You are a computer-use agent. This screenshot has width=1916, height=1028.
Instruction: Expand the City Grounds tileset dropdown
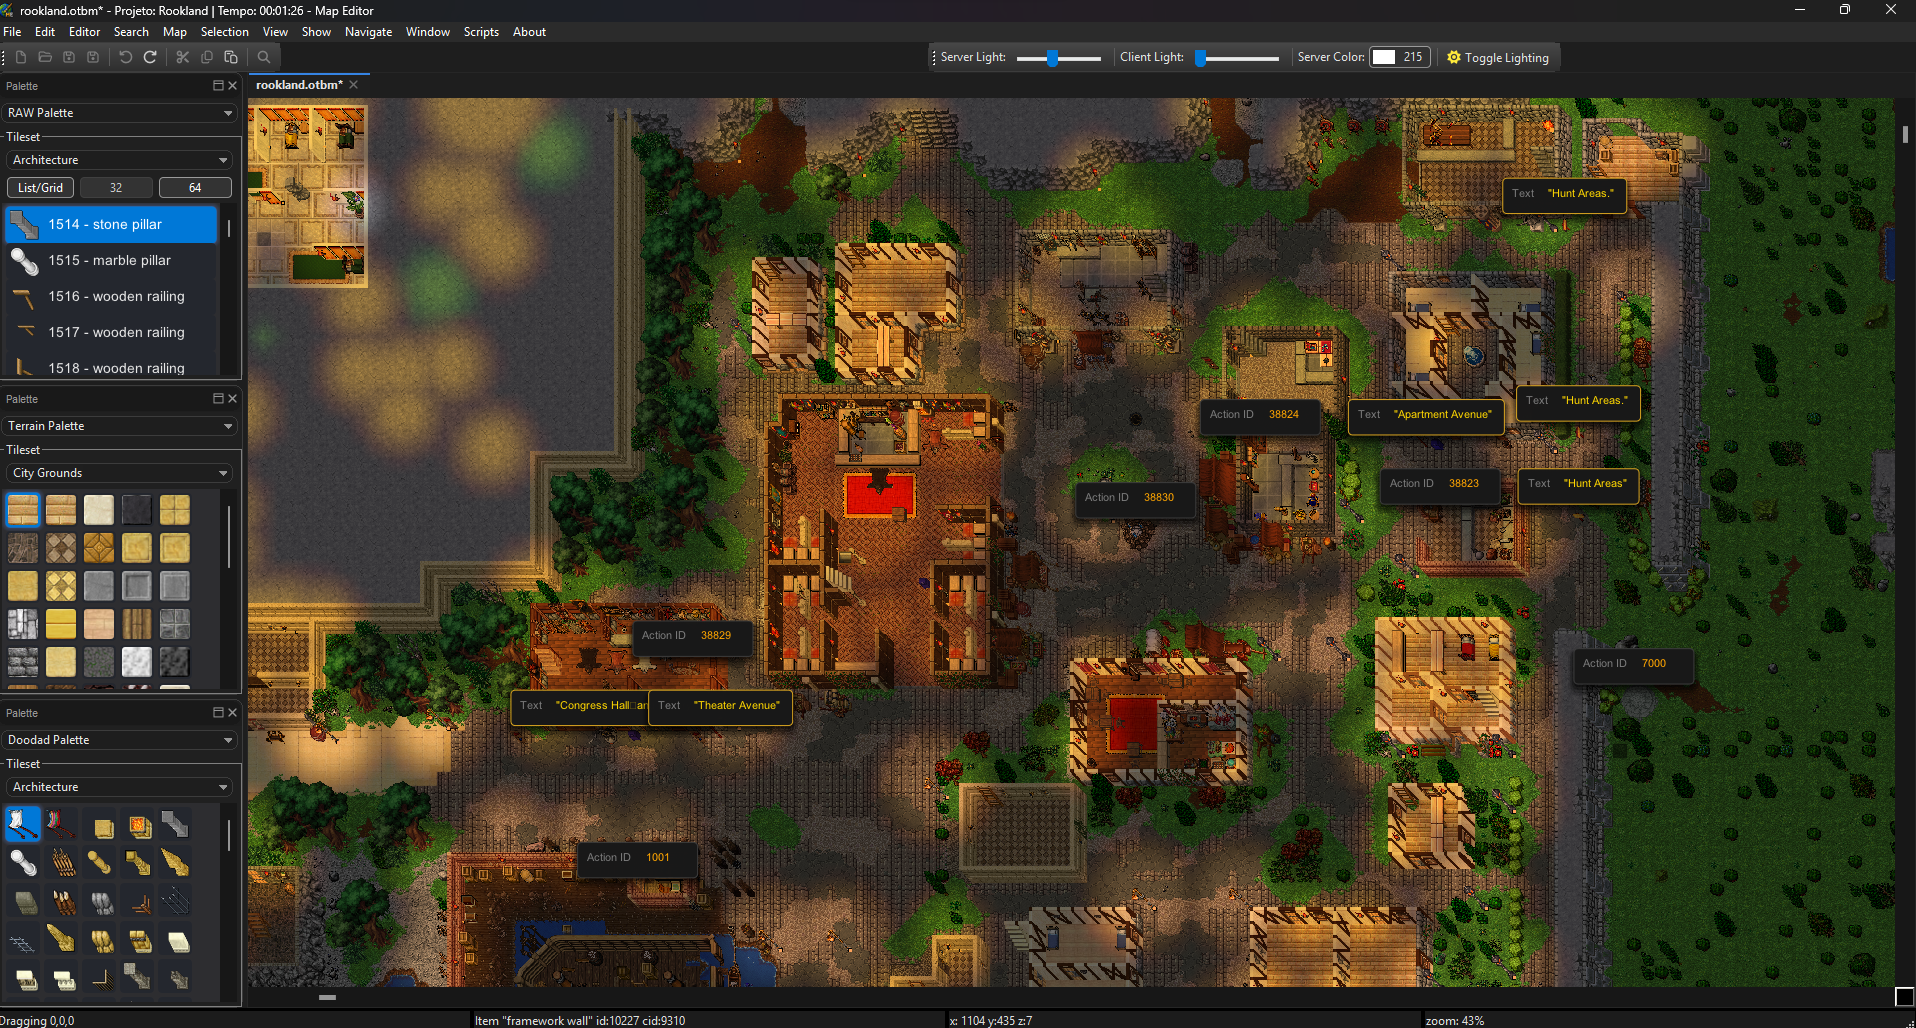point(119,473)
